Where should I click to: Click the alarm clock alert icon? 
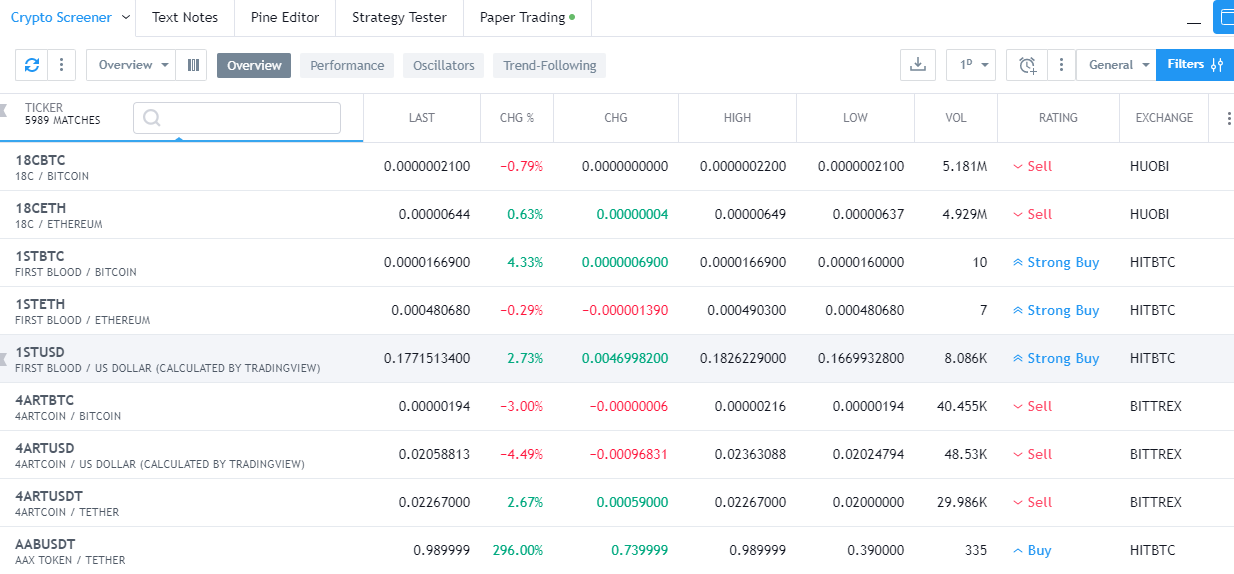tap(1027, 65)
